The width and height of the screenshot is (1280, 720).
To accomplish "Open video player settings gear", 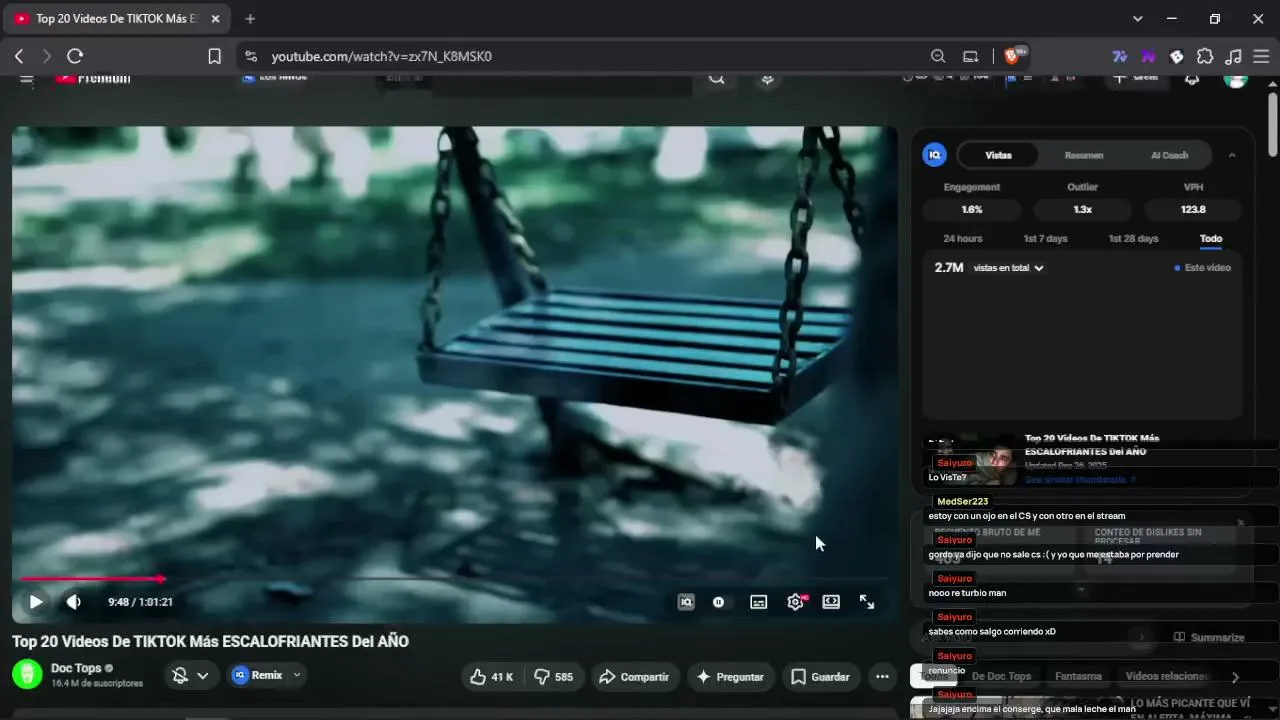I will coord(796,602).
